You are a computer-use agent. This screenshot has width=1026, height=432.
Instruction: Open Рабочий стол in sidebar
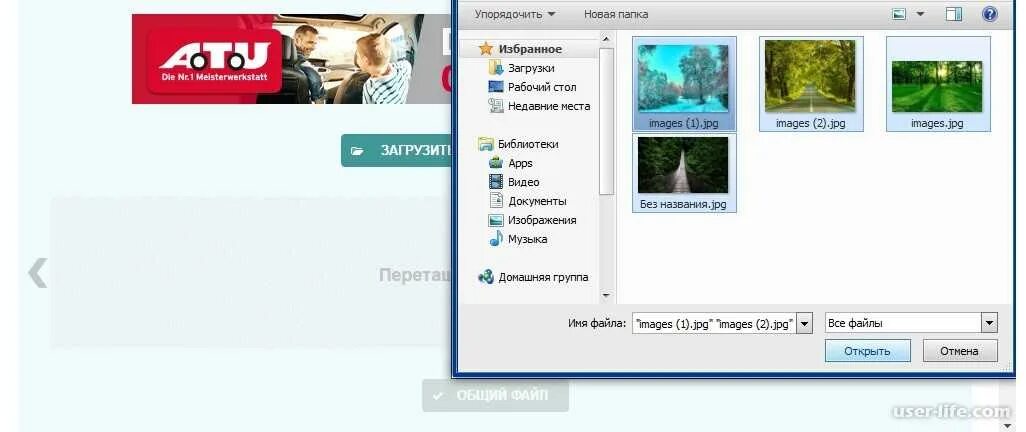542,87
